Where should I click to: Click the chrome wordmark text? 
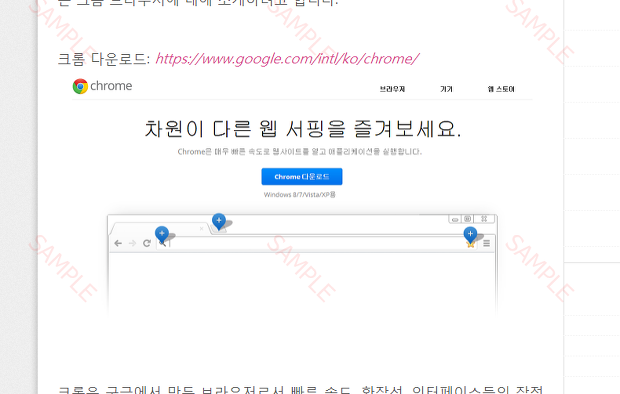(111, 86)
